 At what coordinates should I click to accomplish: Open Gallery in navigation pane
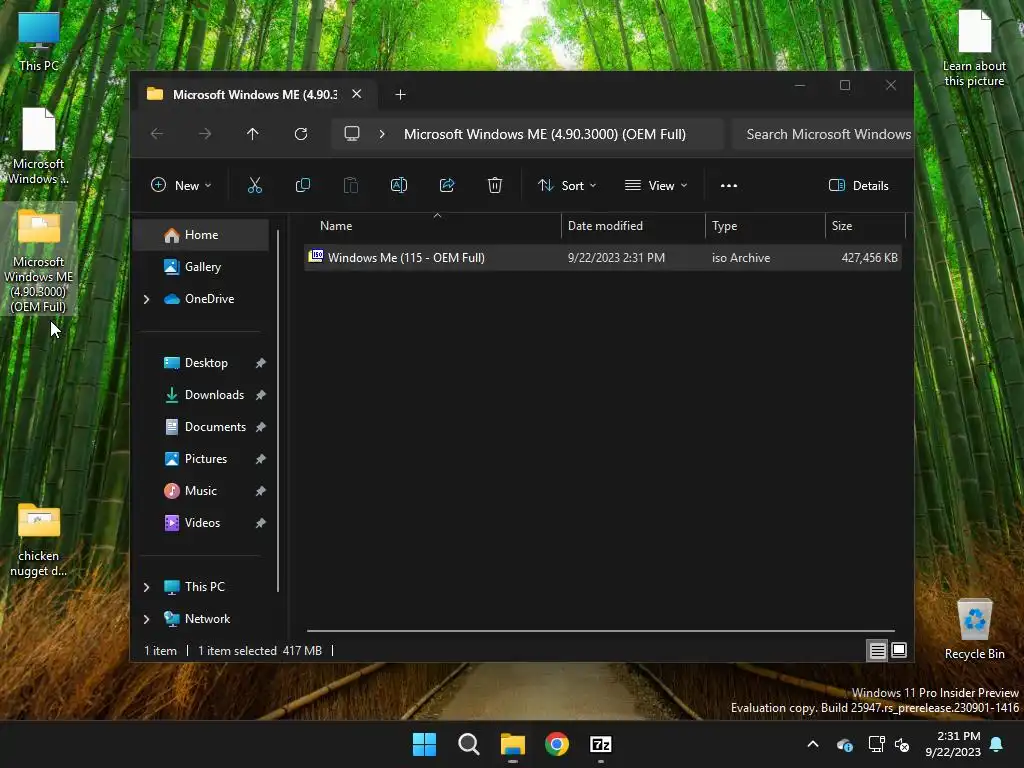pos(201,267)
